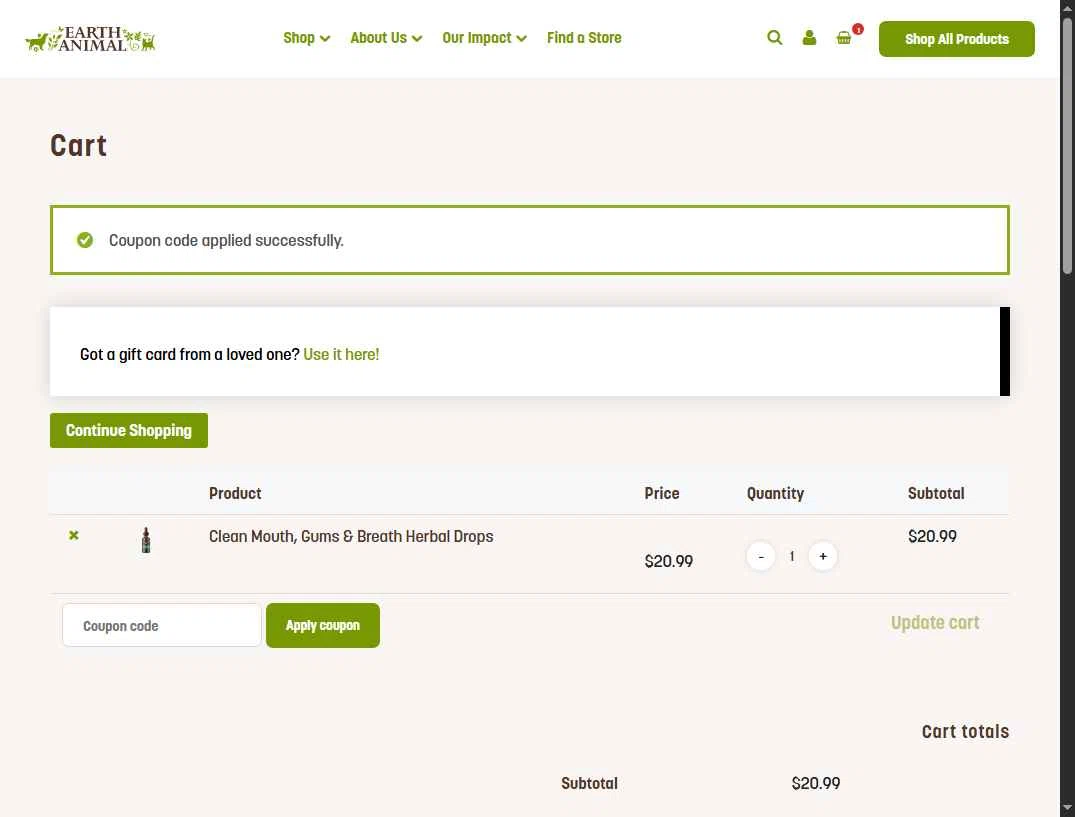Click the green success checkmark icon

click(x=85, y=240)
